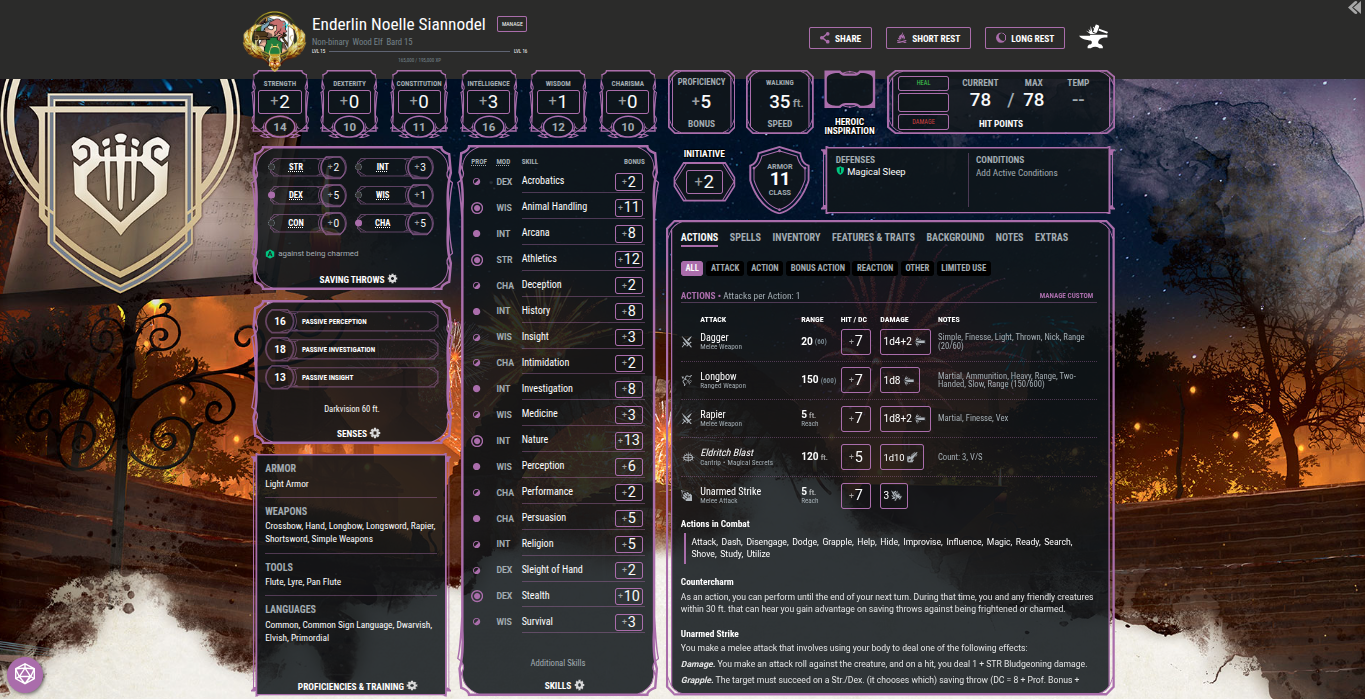
Task: Toggle the Attack filter in Actions
Action: [725, 268]
